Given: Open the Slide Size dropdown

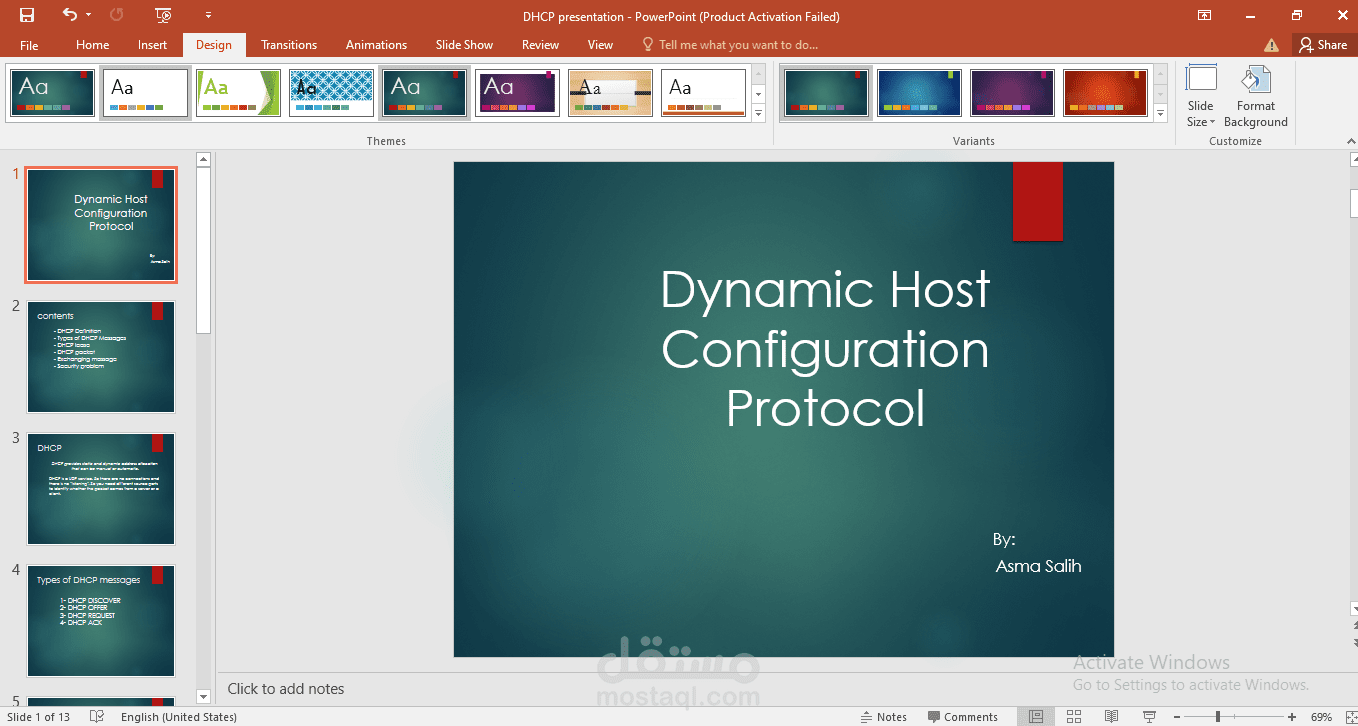Looking at the screenshot, I should point(1201,96).
